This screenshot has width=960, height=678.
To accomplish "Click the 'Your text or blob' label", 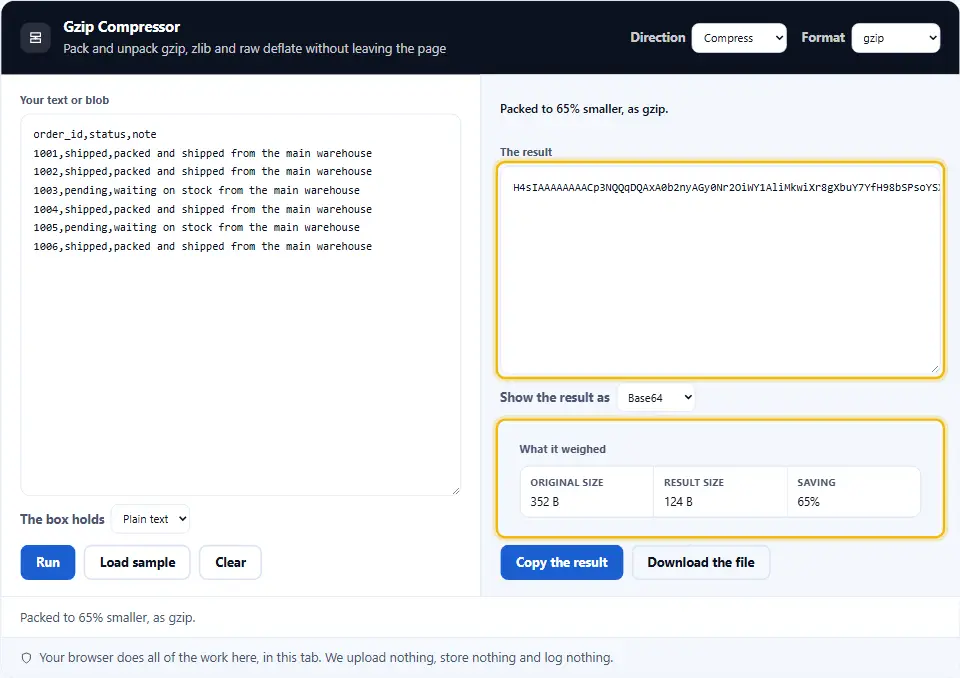I will point(64,100).
